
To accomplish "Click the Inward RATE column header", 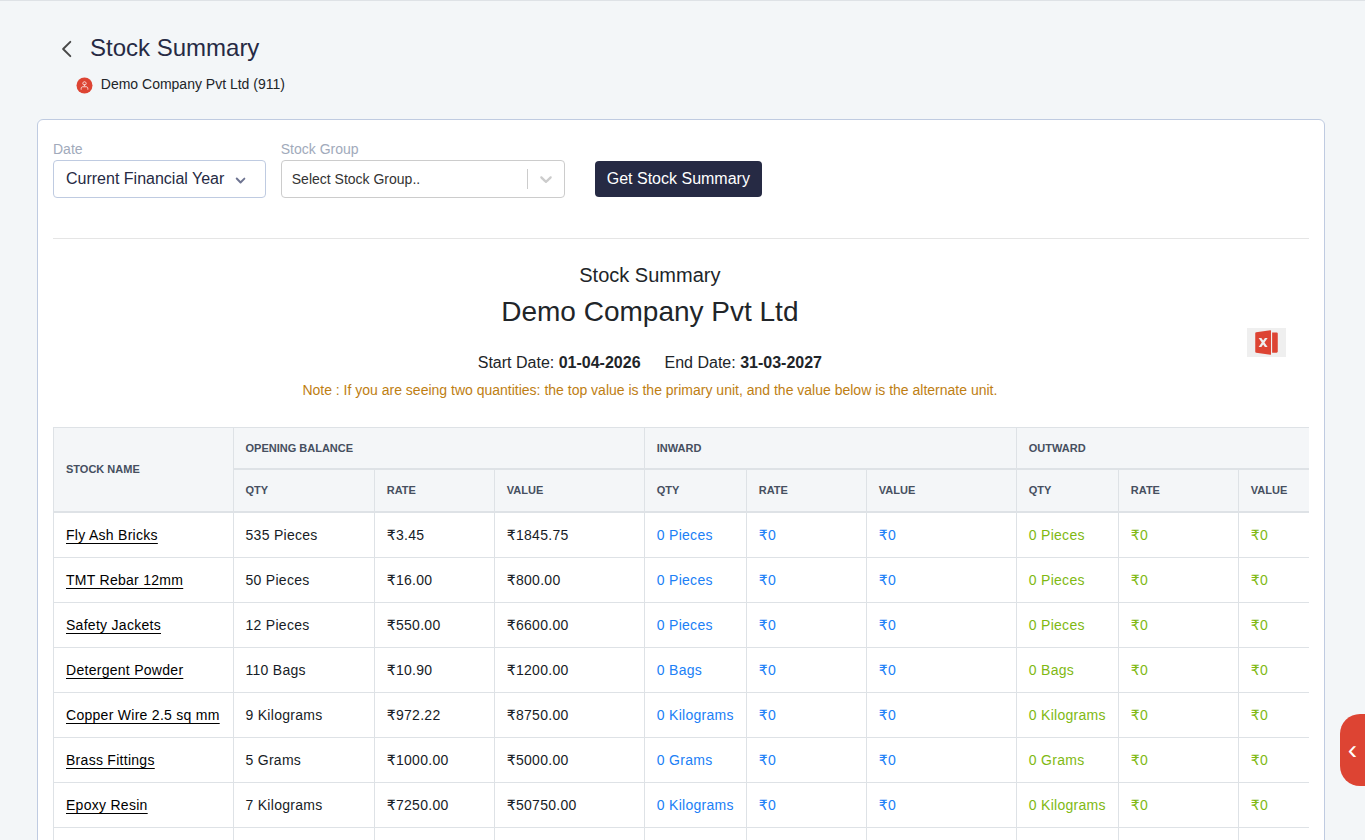I will (x=806, y=490).
